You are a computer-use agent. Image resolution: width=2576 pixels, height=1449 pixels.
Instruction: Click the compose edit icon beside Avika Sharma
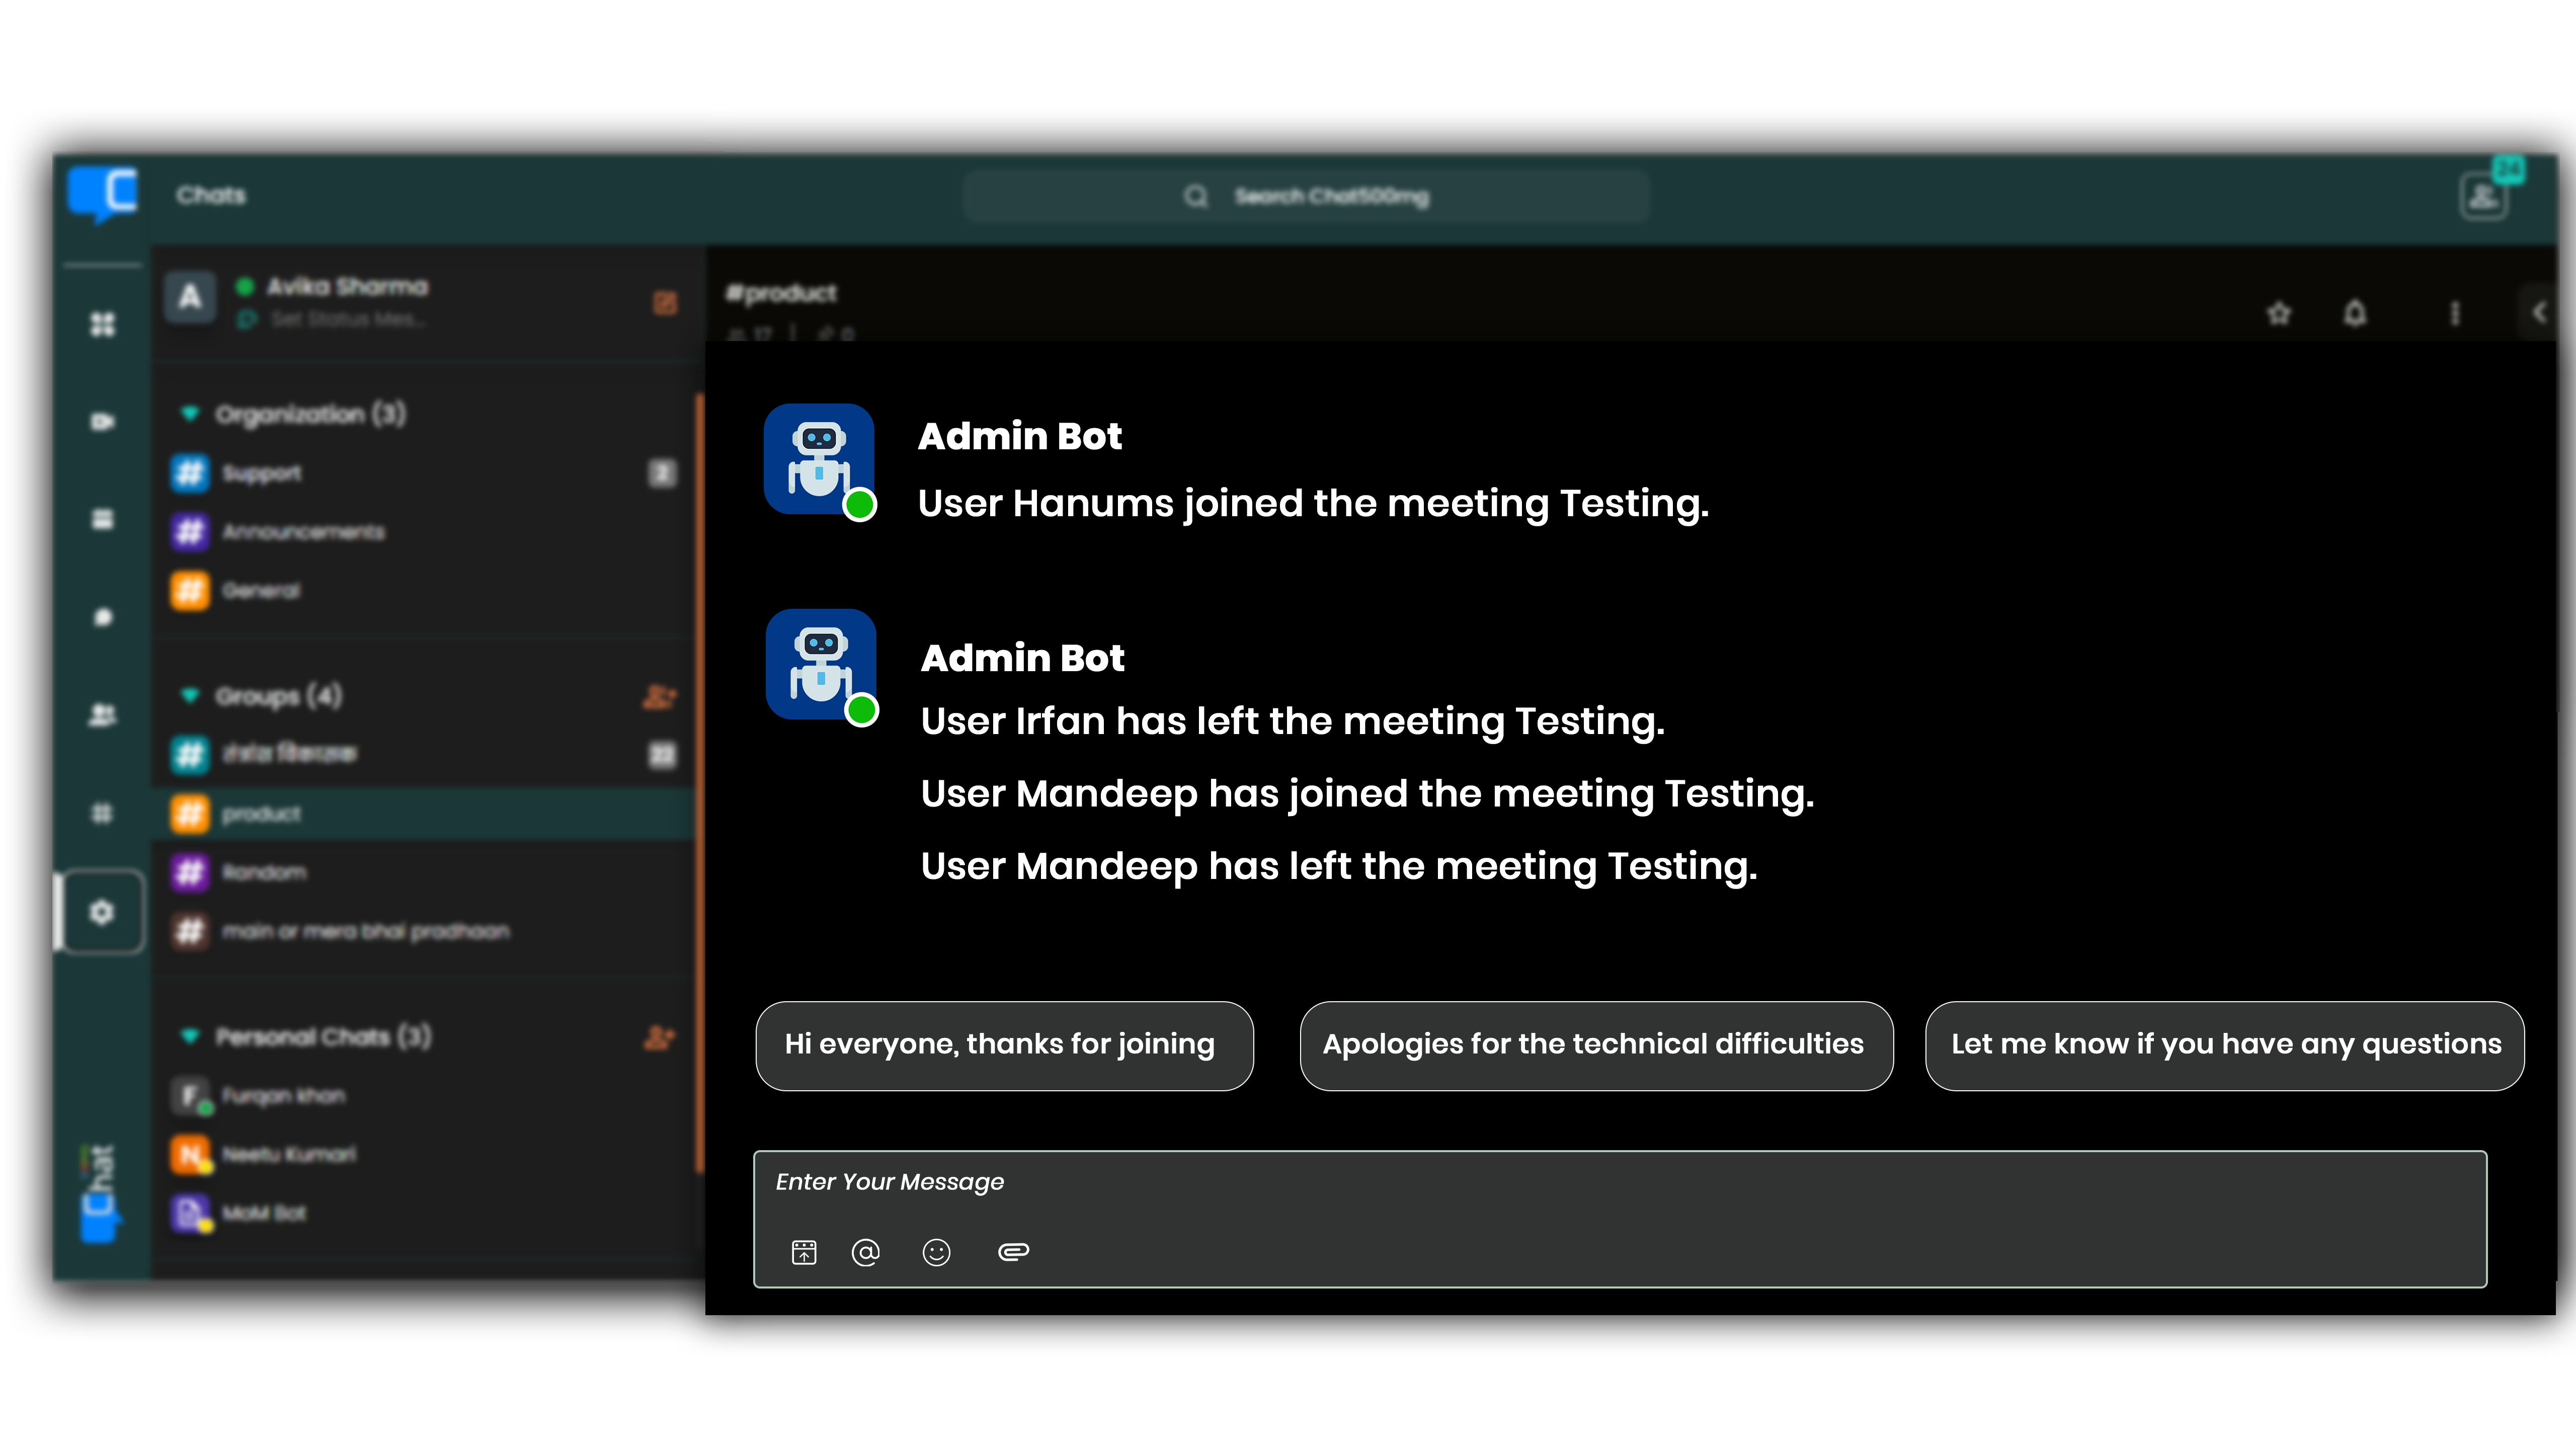coord(665,302)
